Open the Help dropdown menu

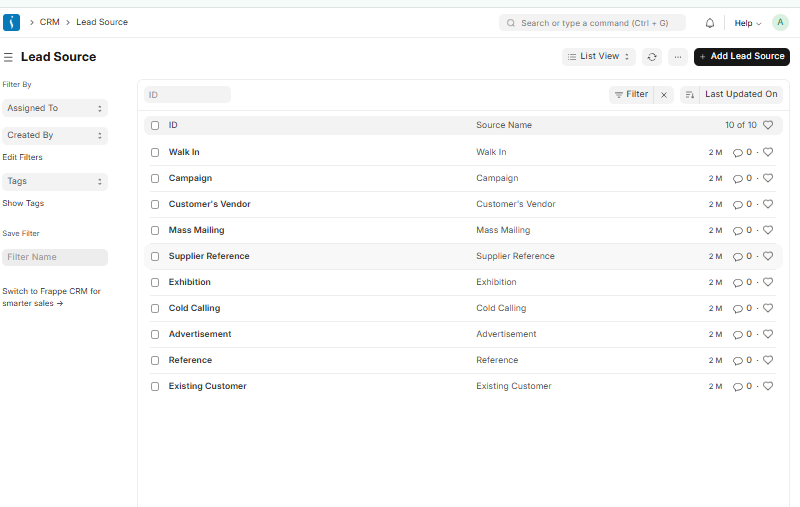(x=747, y=23)
